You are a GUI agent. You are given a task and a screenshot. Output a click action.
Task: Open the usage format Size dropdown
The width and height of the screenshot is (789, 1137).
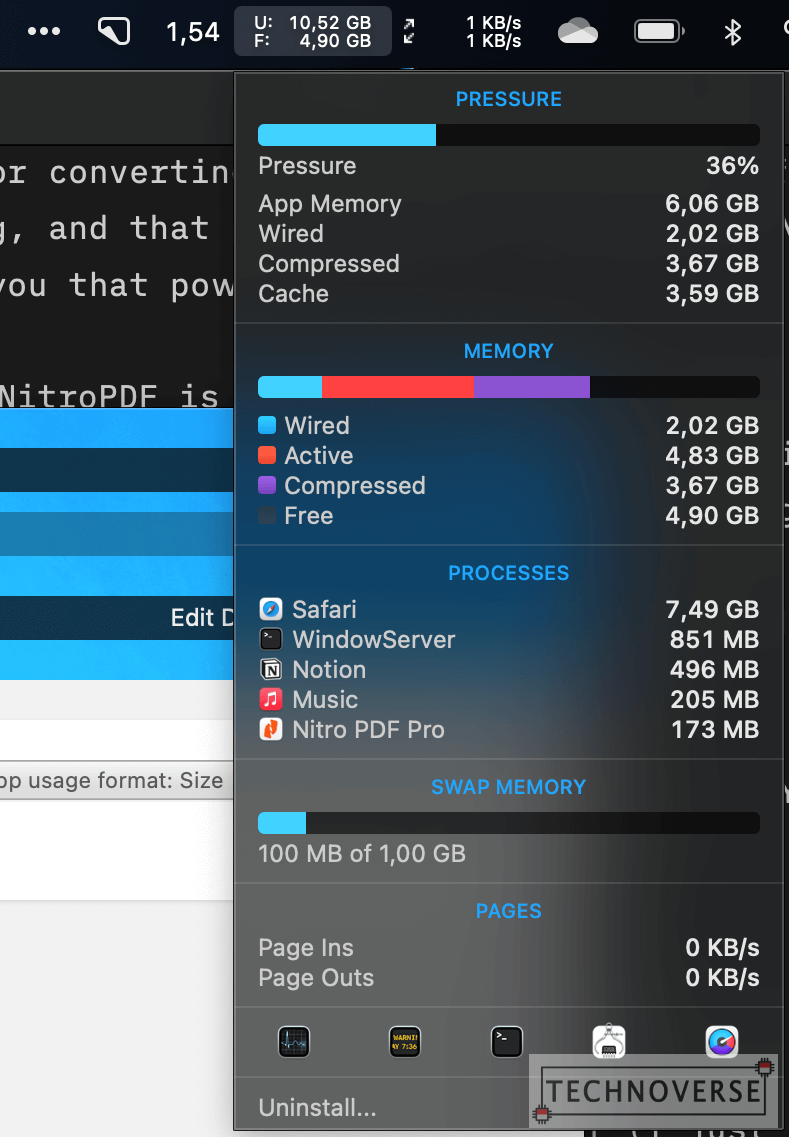116,781
